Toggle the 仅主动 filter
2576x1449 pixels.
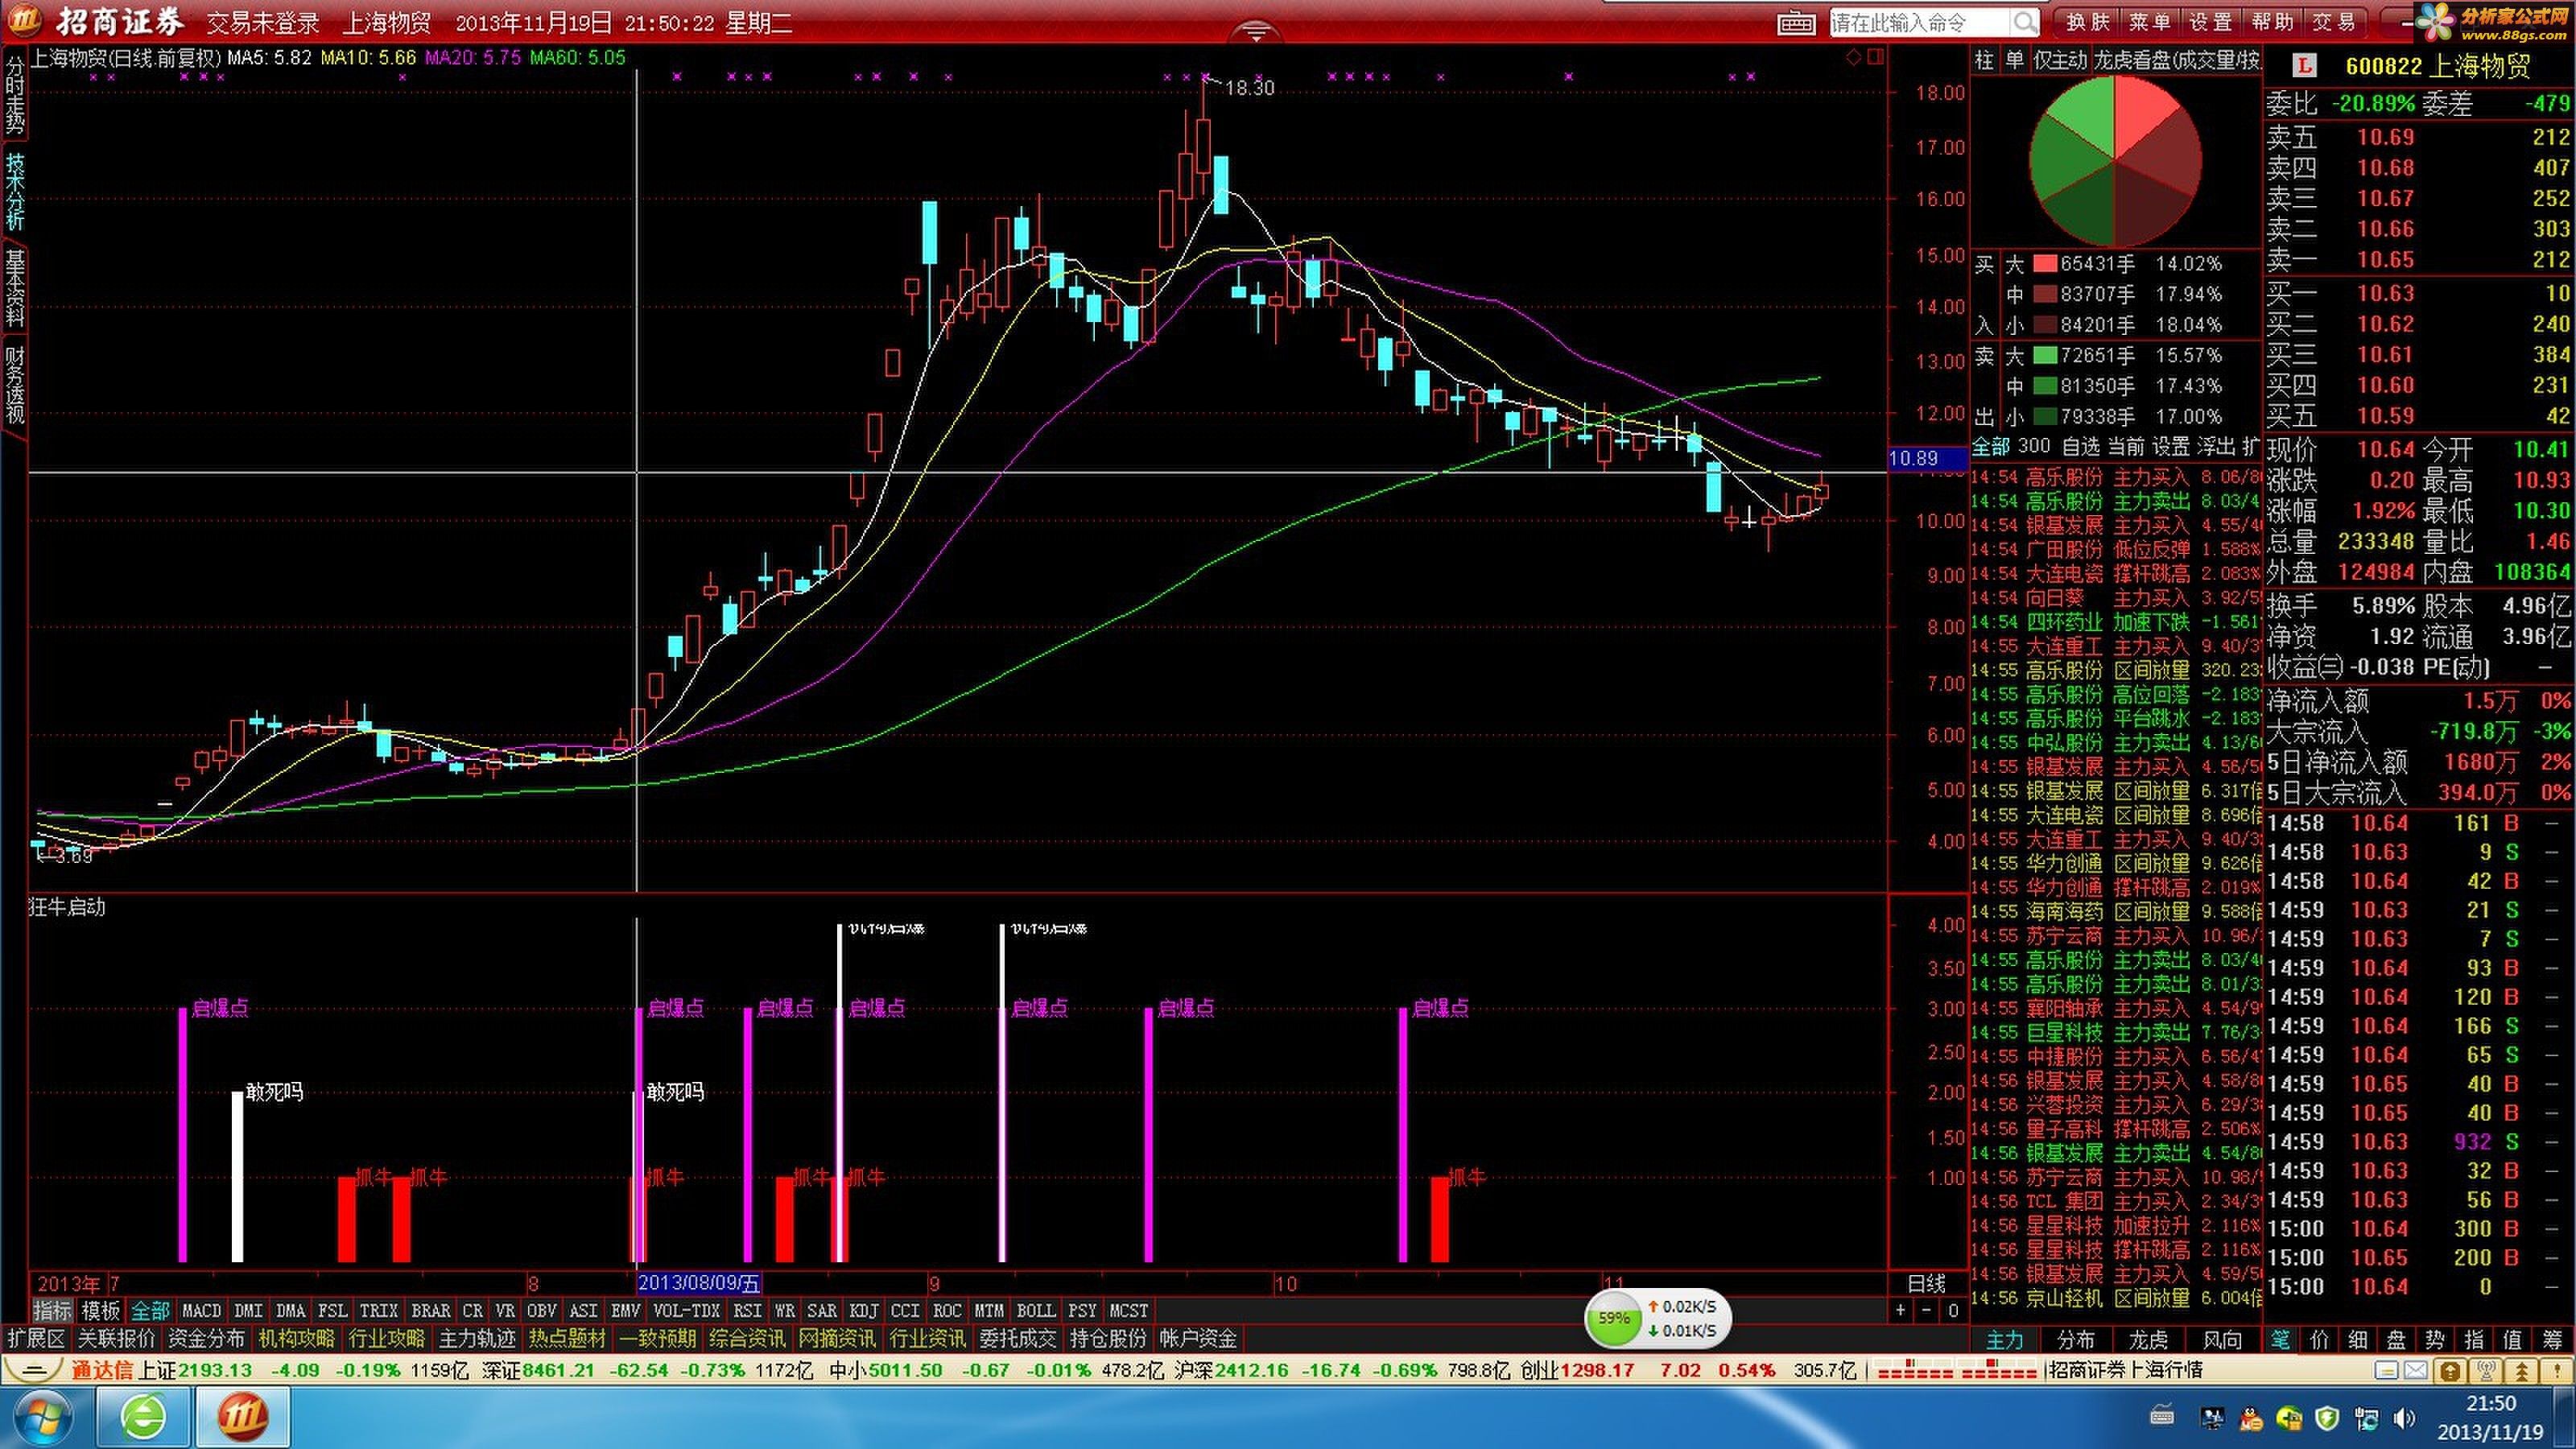[x=2060, y=60]
